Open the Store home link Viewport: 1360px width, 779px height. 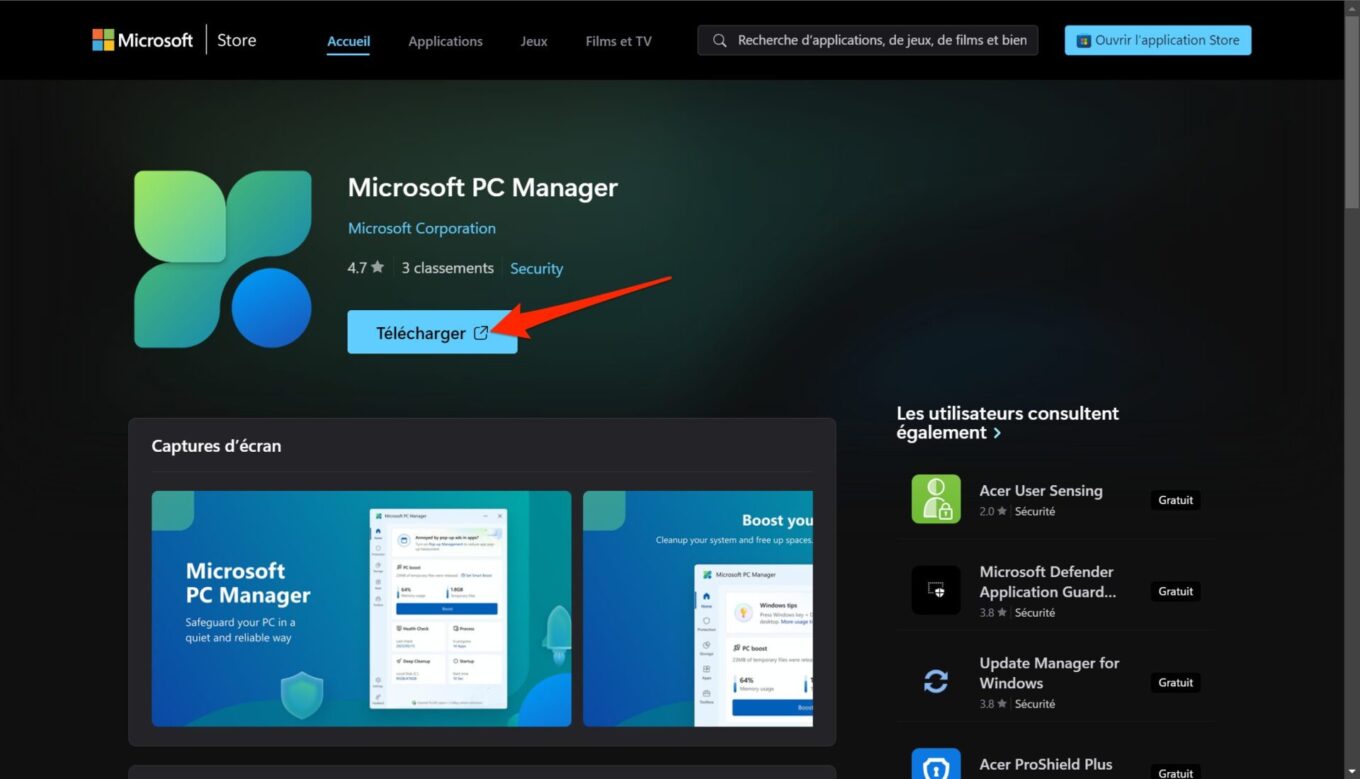pos(237,40)
